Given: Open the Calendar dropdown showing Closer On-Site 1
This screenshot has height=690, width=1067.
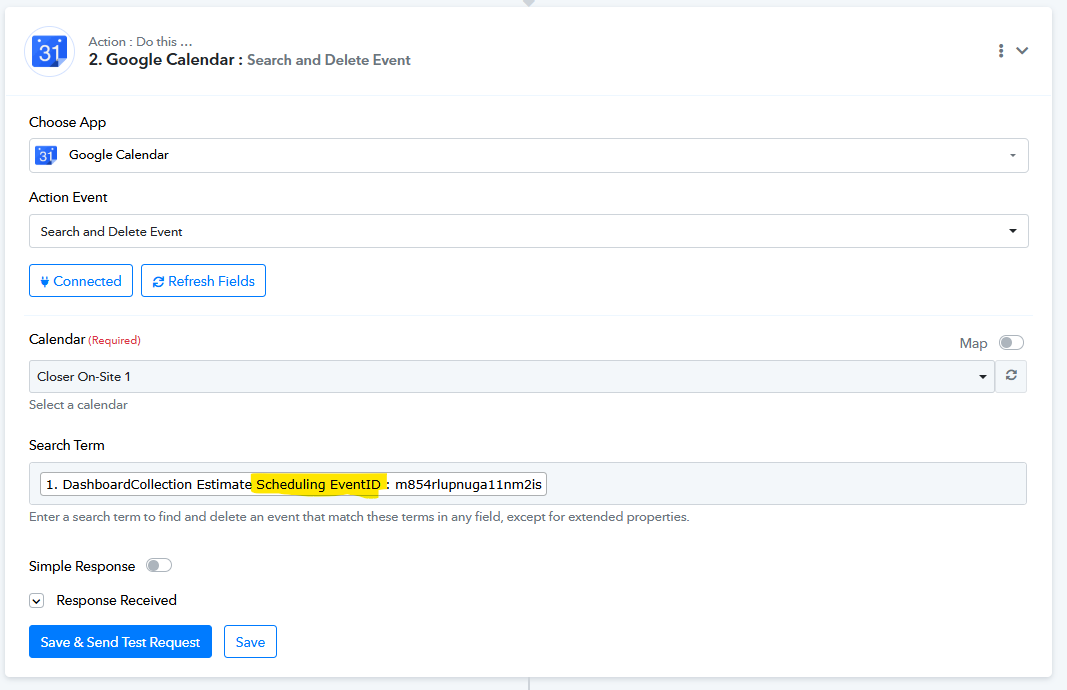Looking at the screenshot, I should [x=512, y=376].
